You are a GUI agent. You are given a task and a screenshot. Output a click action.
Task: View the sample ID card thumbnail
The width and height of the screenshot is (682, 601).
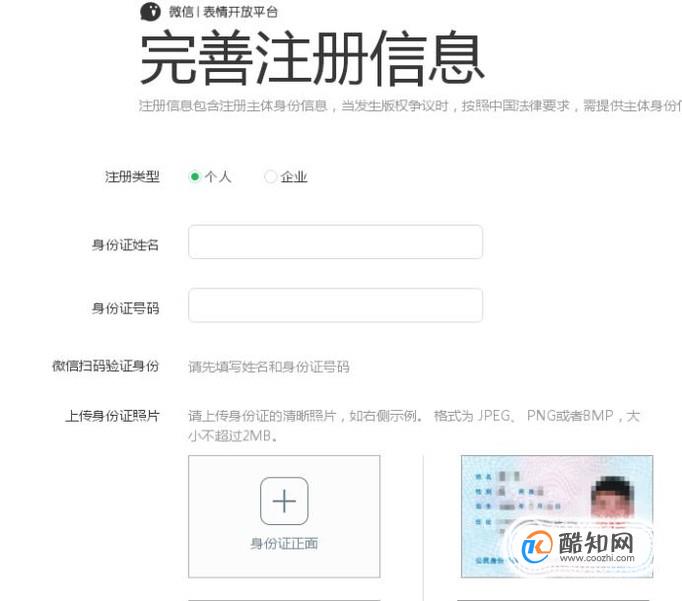tap(557, 517)
